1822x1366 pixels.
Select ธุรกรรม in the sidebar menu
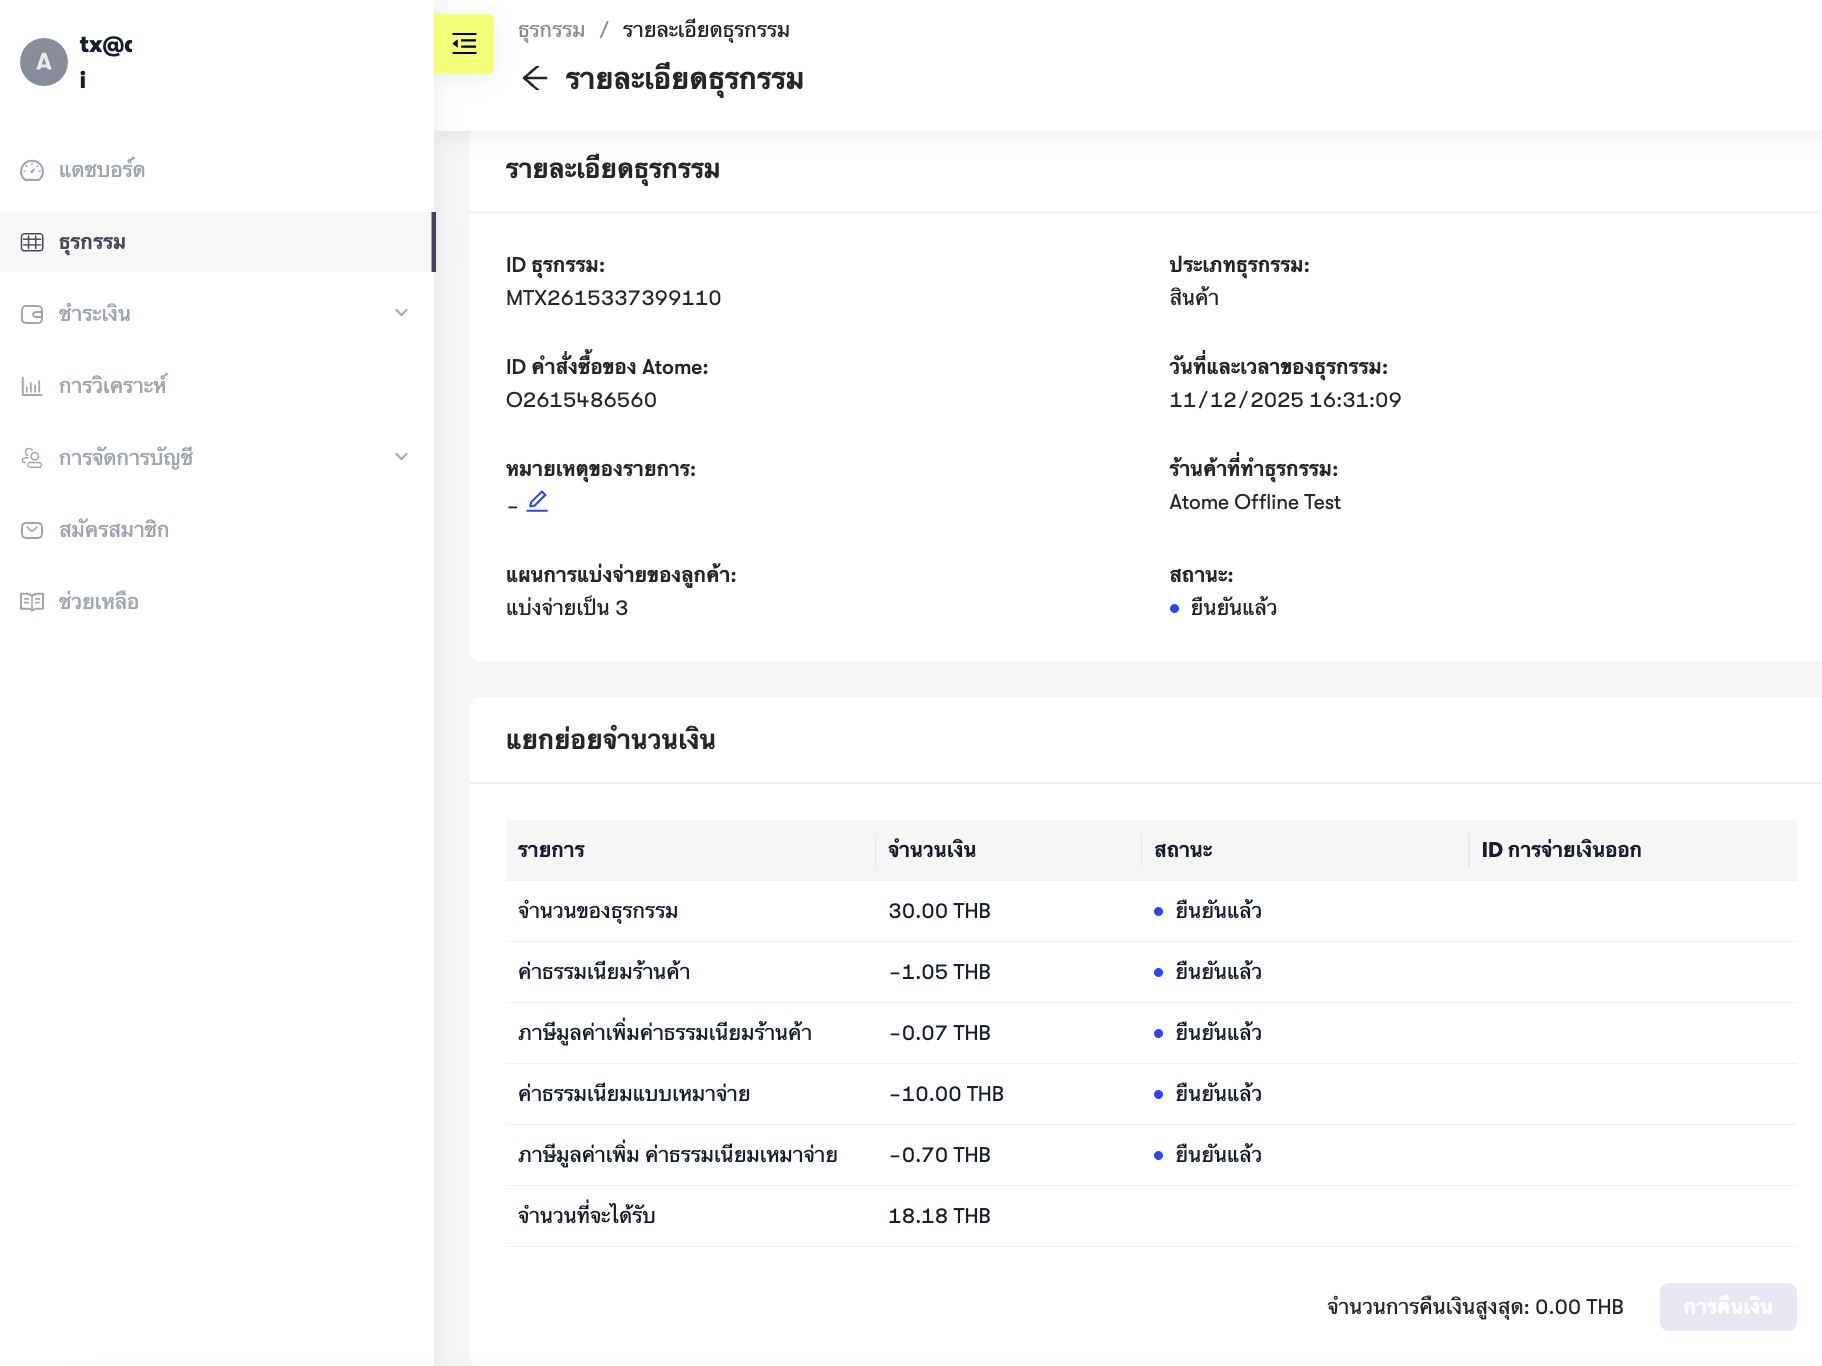91,241
